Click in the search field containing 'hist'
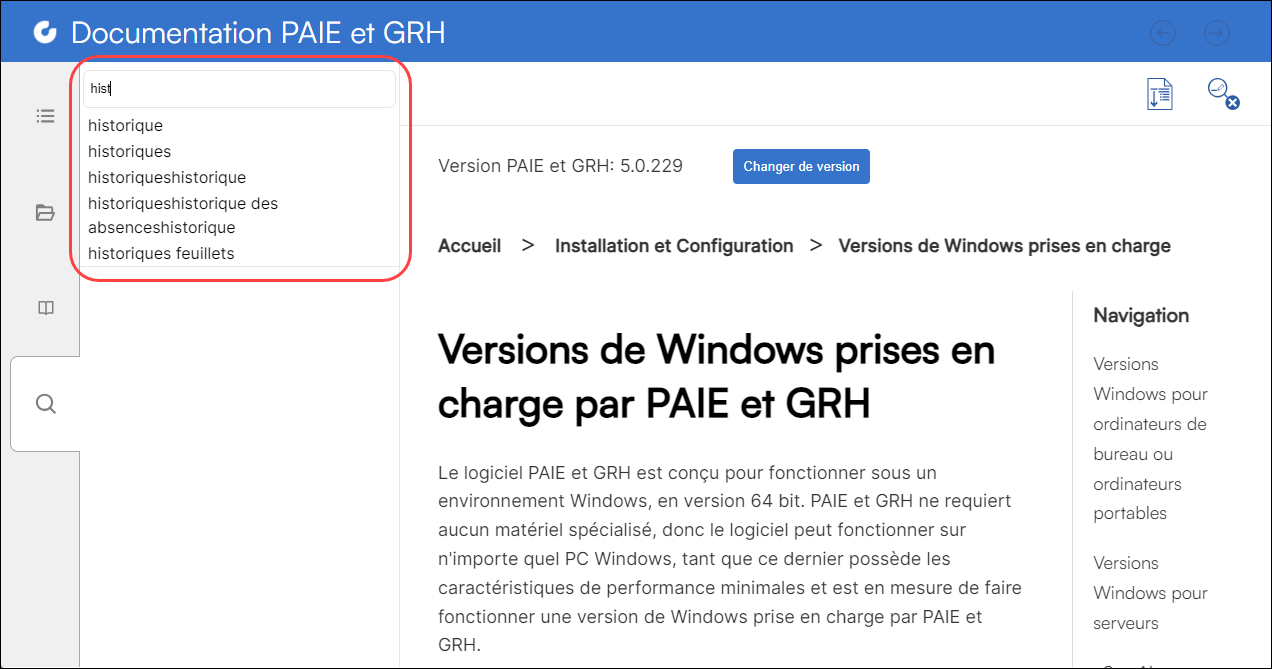 240,89
